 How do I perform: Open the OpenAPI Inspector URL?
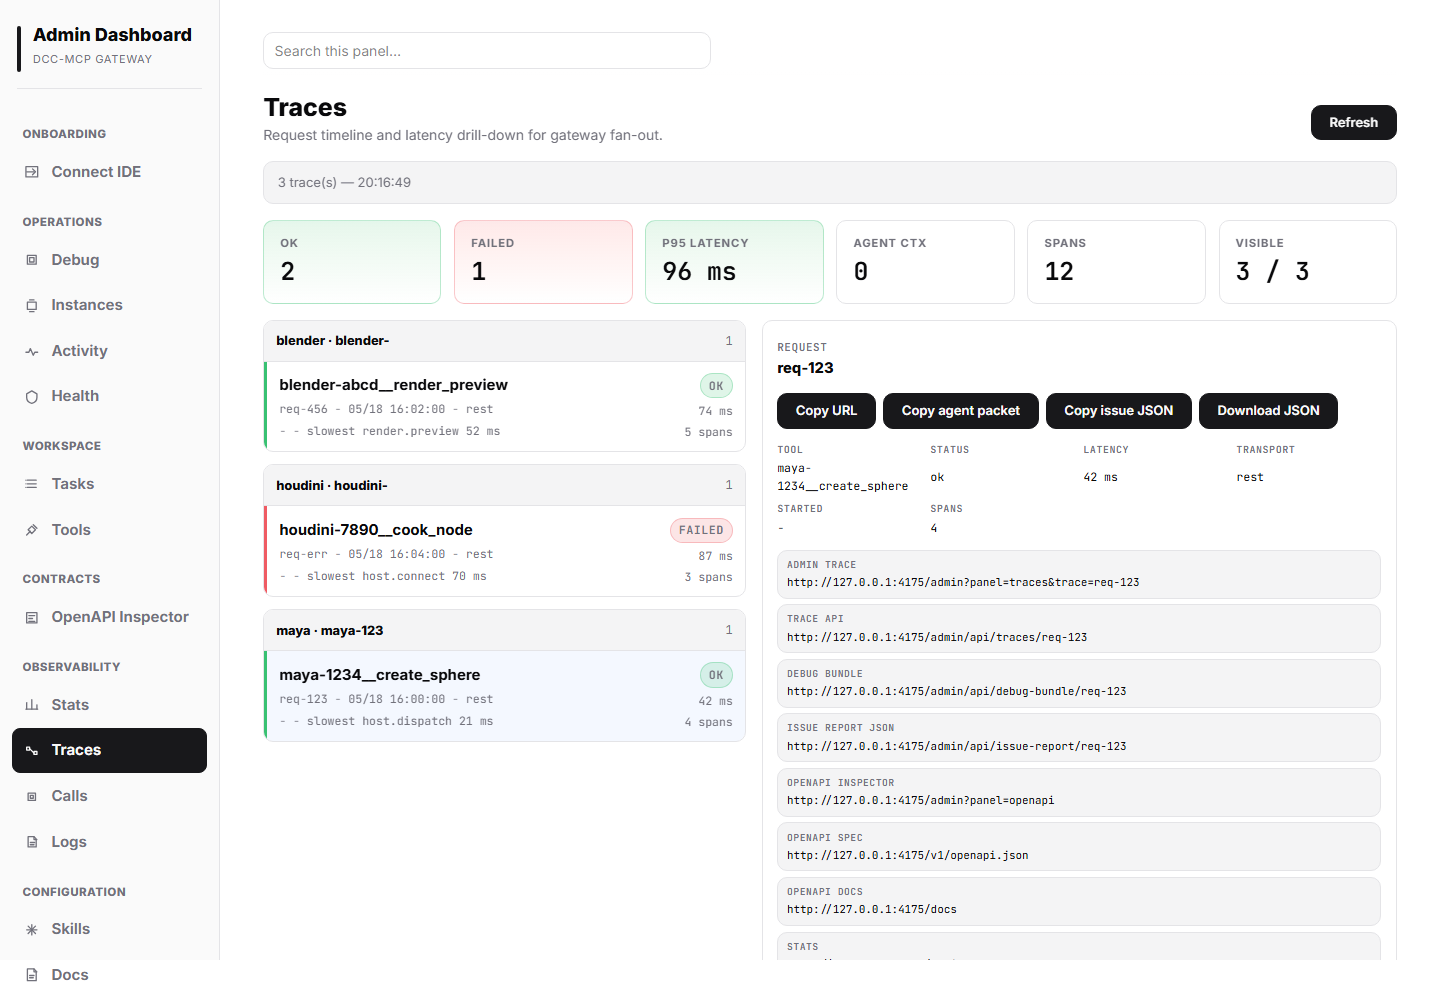[x=1078, y=792]
